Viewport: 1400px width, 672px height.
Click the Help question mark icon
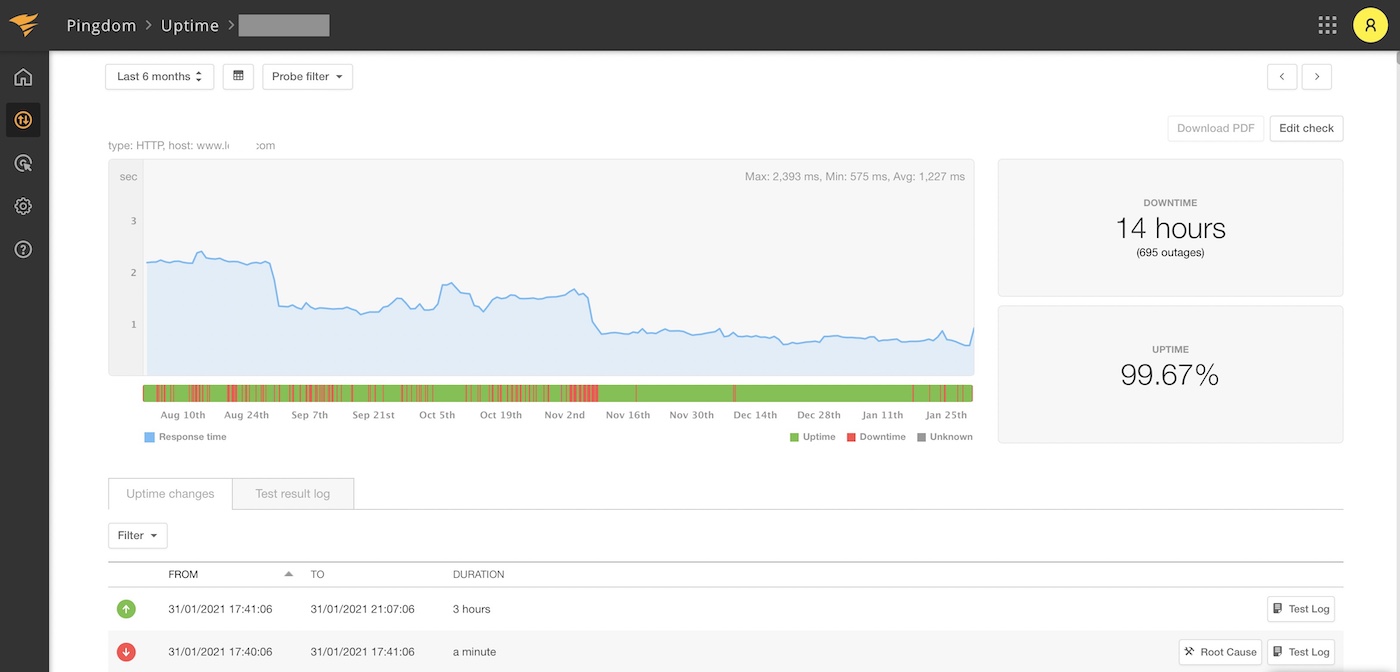point(23,249)
